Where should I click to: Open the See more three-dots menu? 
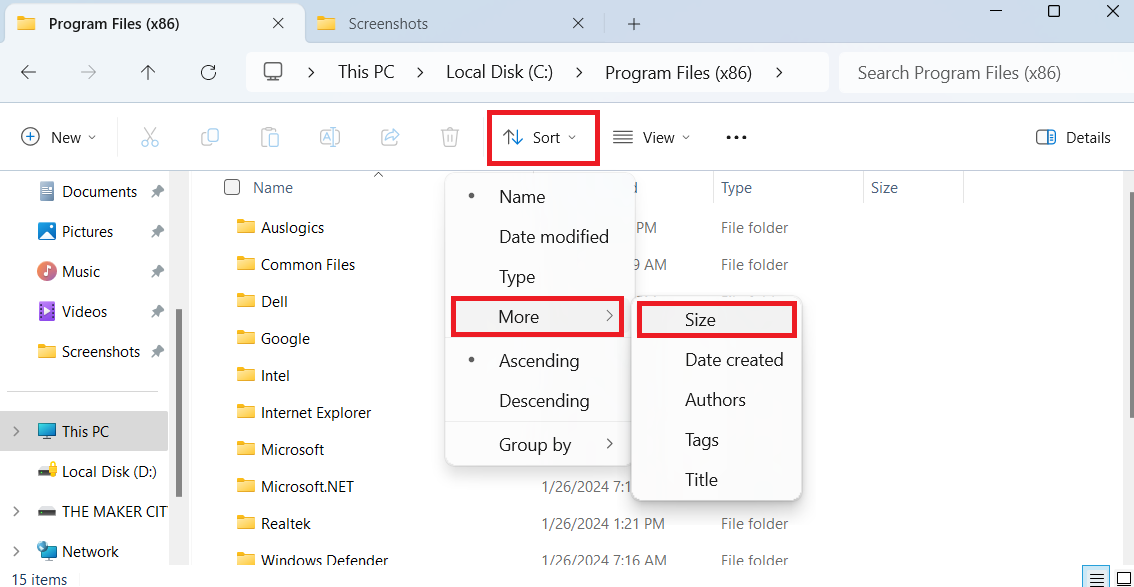click(x=736, y=137)
